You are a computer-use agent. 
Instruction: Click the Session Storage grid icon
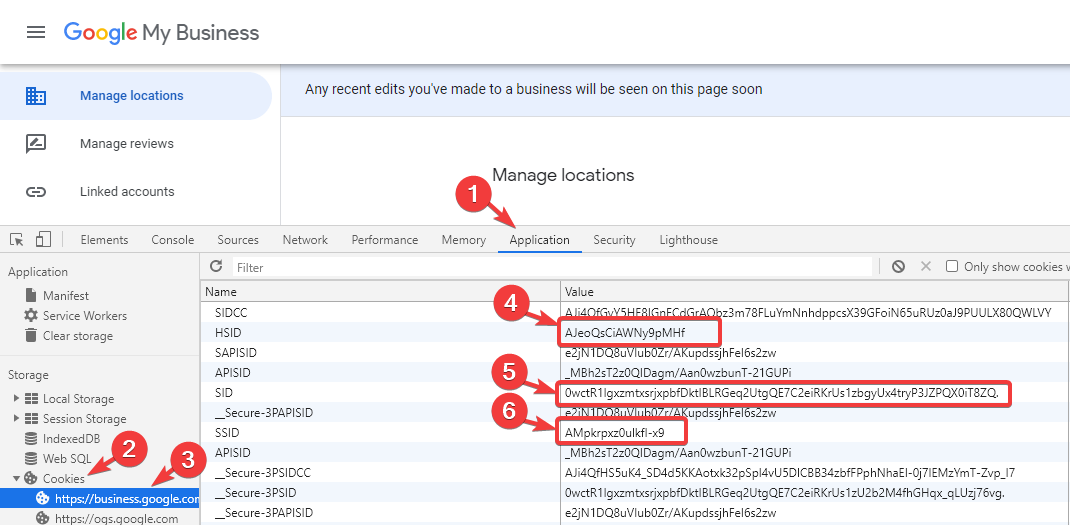click(x=31, y=418)
